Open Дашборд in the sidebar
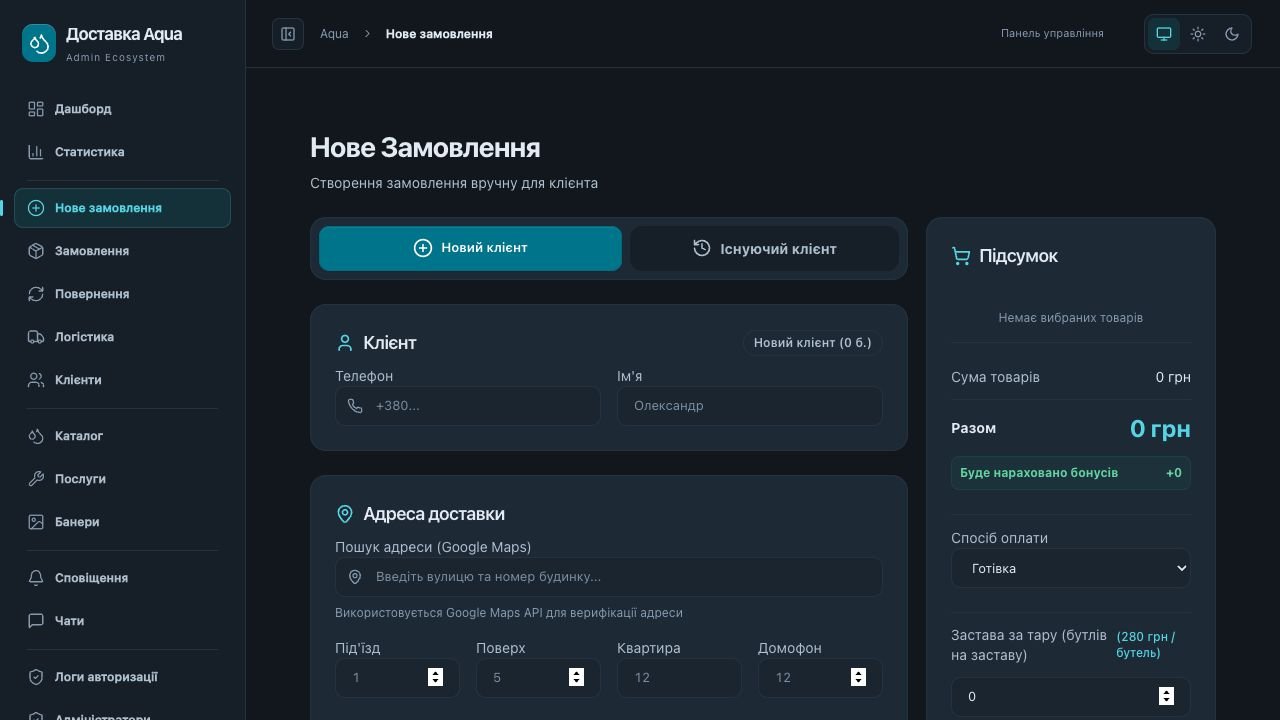The width and height of the screenshot is (1280, 720). (122, 109)
